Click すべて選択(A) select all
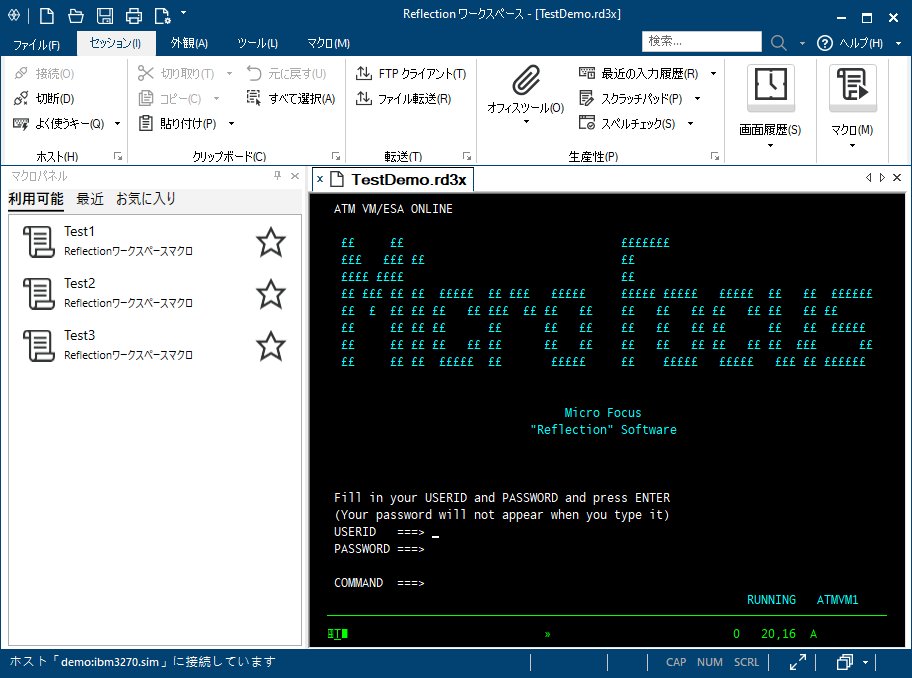Screen dimensions: 912x678 point(291,98)
